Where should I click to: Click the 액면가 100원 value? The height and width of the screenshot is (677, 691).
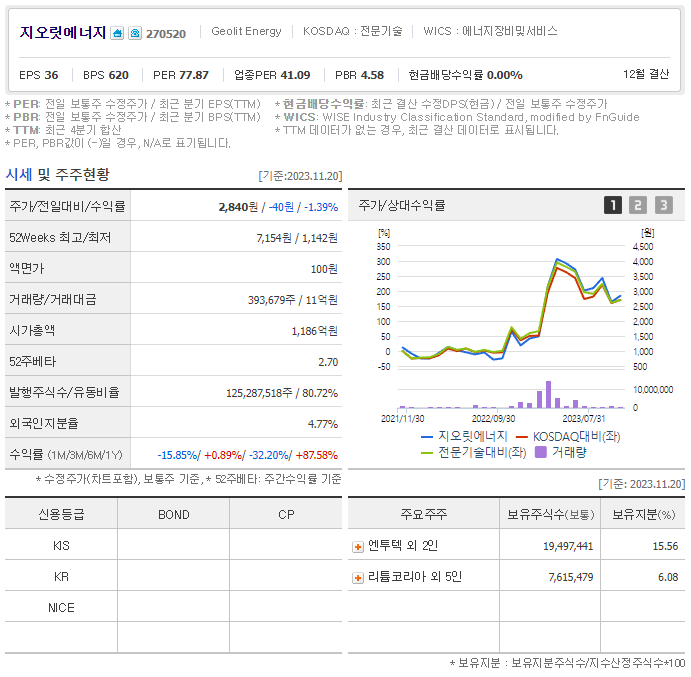pyautogui.click(x=324, y=269)
